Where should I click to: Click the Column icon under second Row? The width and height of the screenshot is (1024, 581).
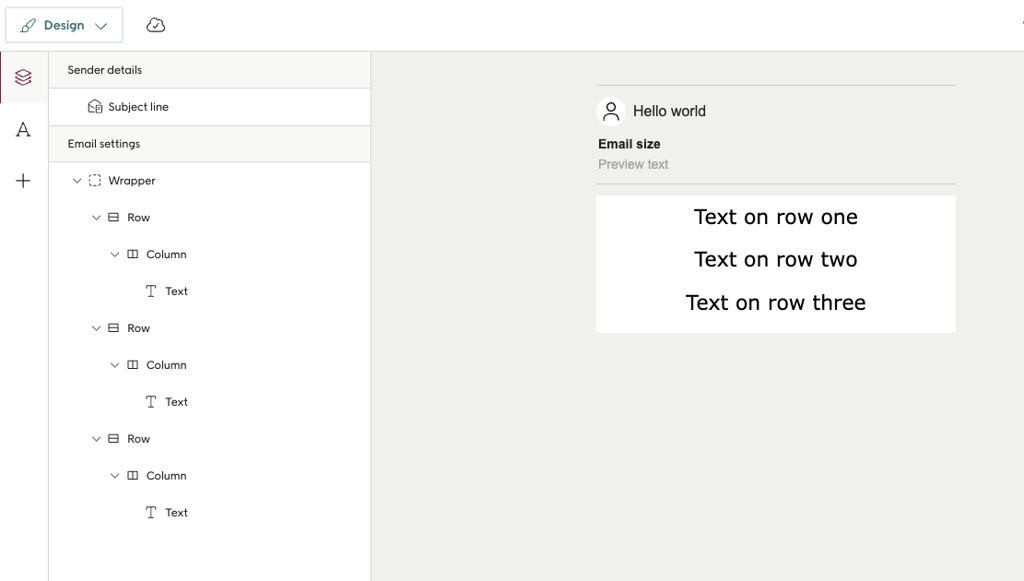coord(131,364)
